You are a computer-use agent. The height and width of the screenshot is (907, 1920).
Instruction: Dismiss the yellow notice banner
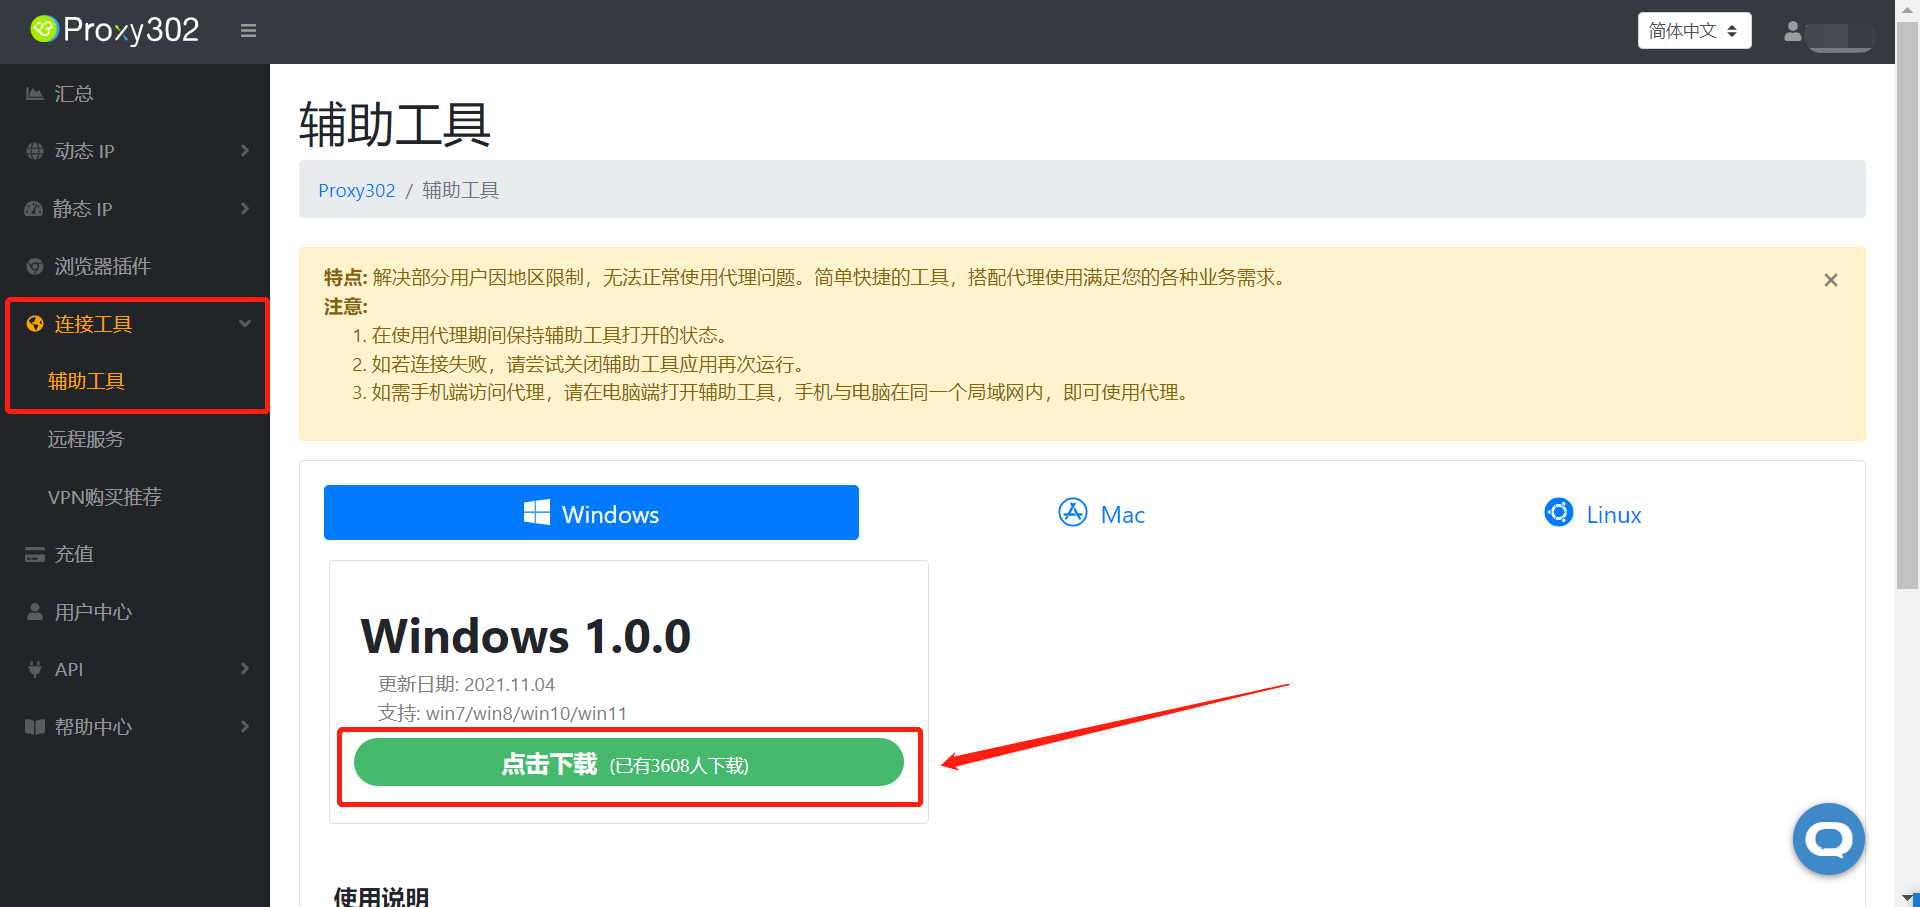(1830, 280)
